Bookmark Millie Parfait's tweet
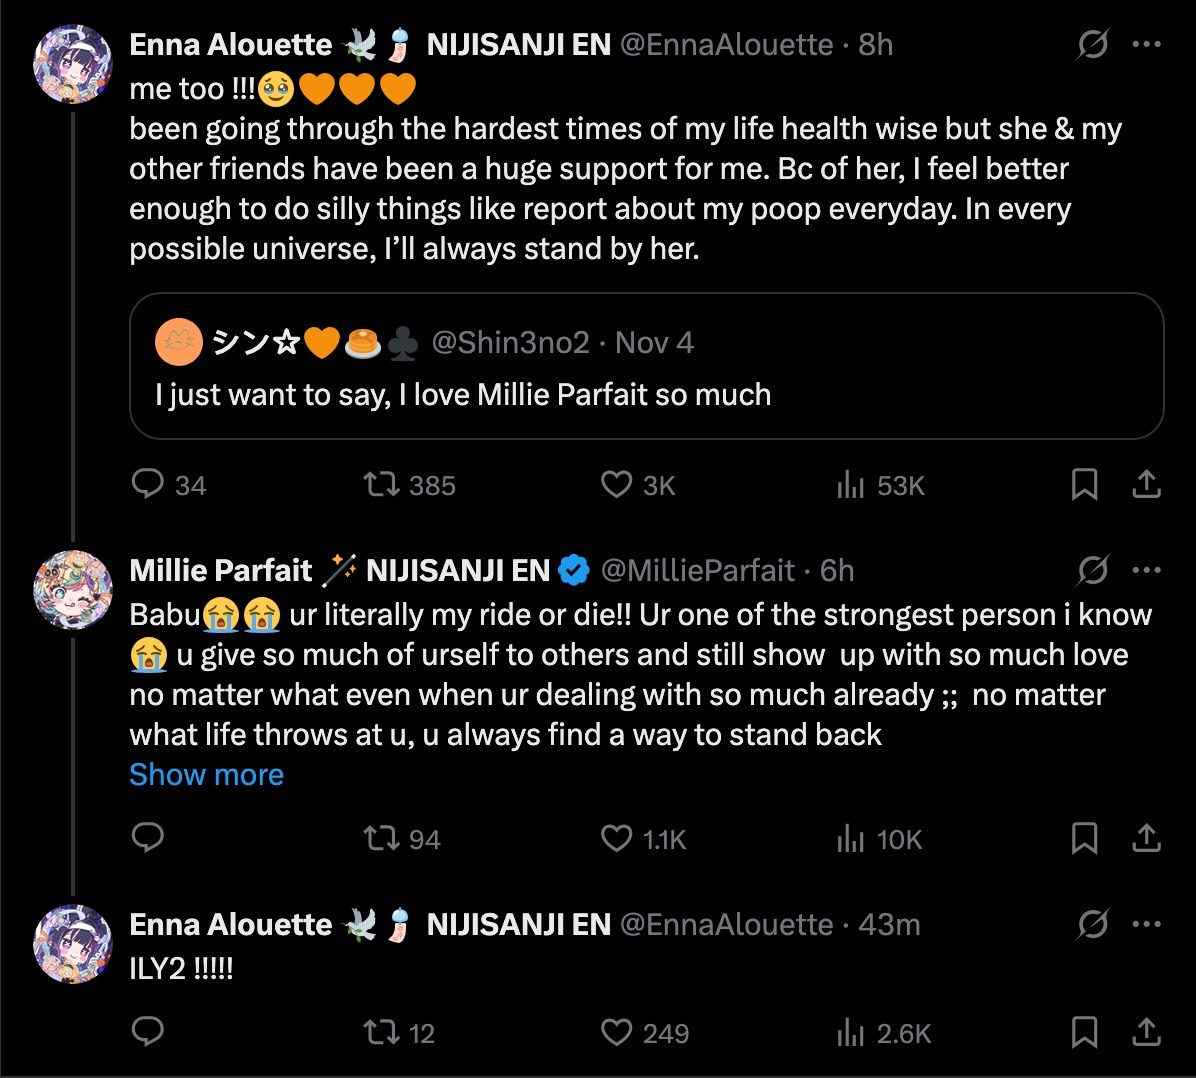Screen dimensions: 1196x1078 (1084, 838)
